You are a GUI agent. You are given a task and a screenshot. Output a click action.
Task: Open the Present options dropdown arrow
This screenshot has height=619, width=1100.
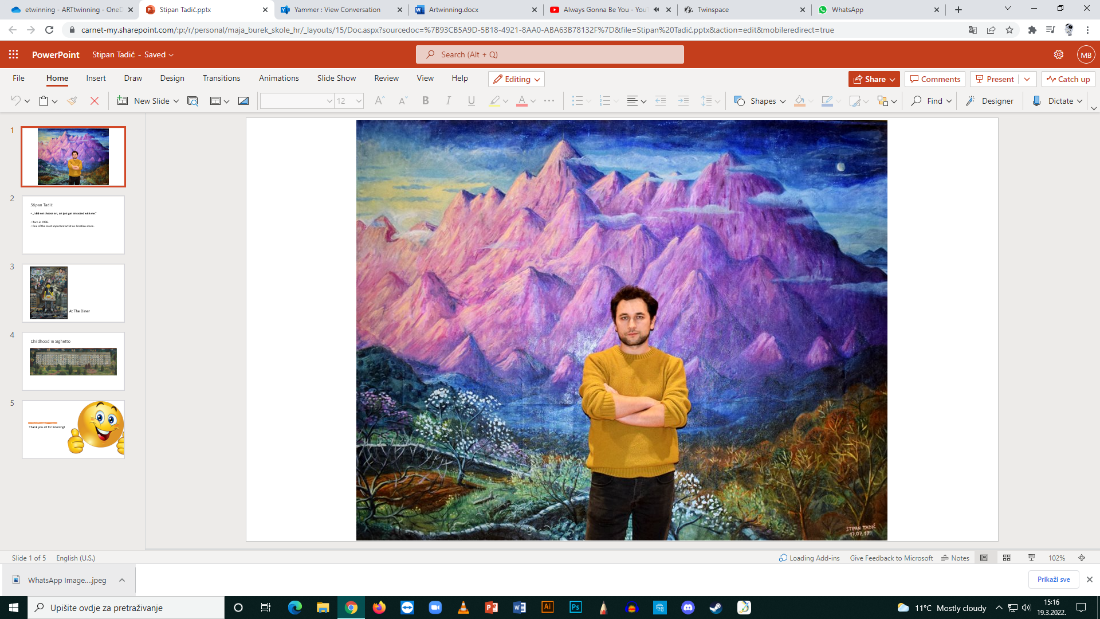click(1027, 79)
